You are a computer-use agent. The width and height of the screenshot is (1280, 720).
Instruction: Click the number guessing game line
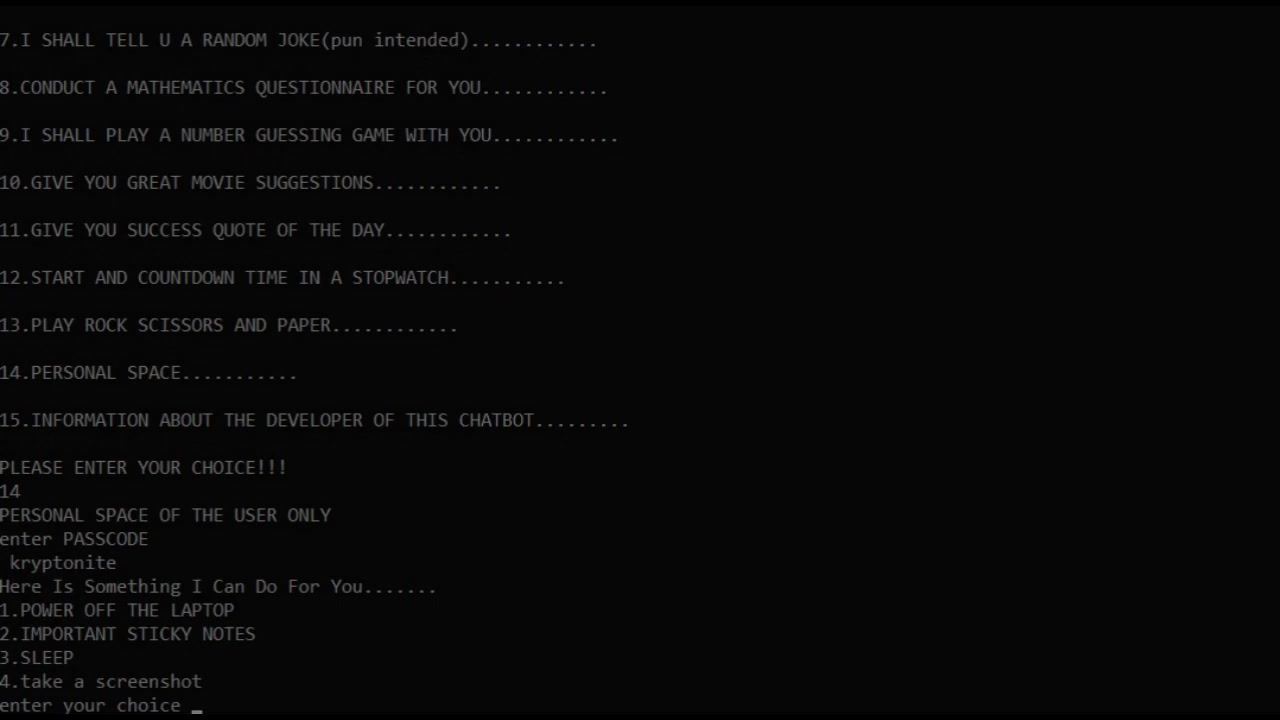coord(309,135)
